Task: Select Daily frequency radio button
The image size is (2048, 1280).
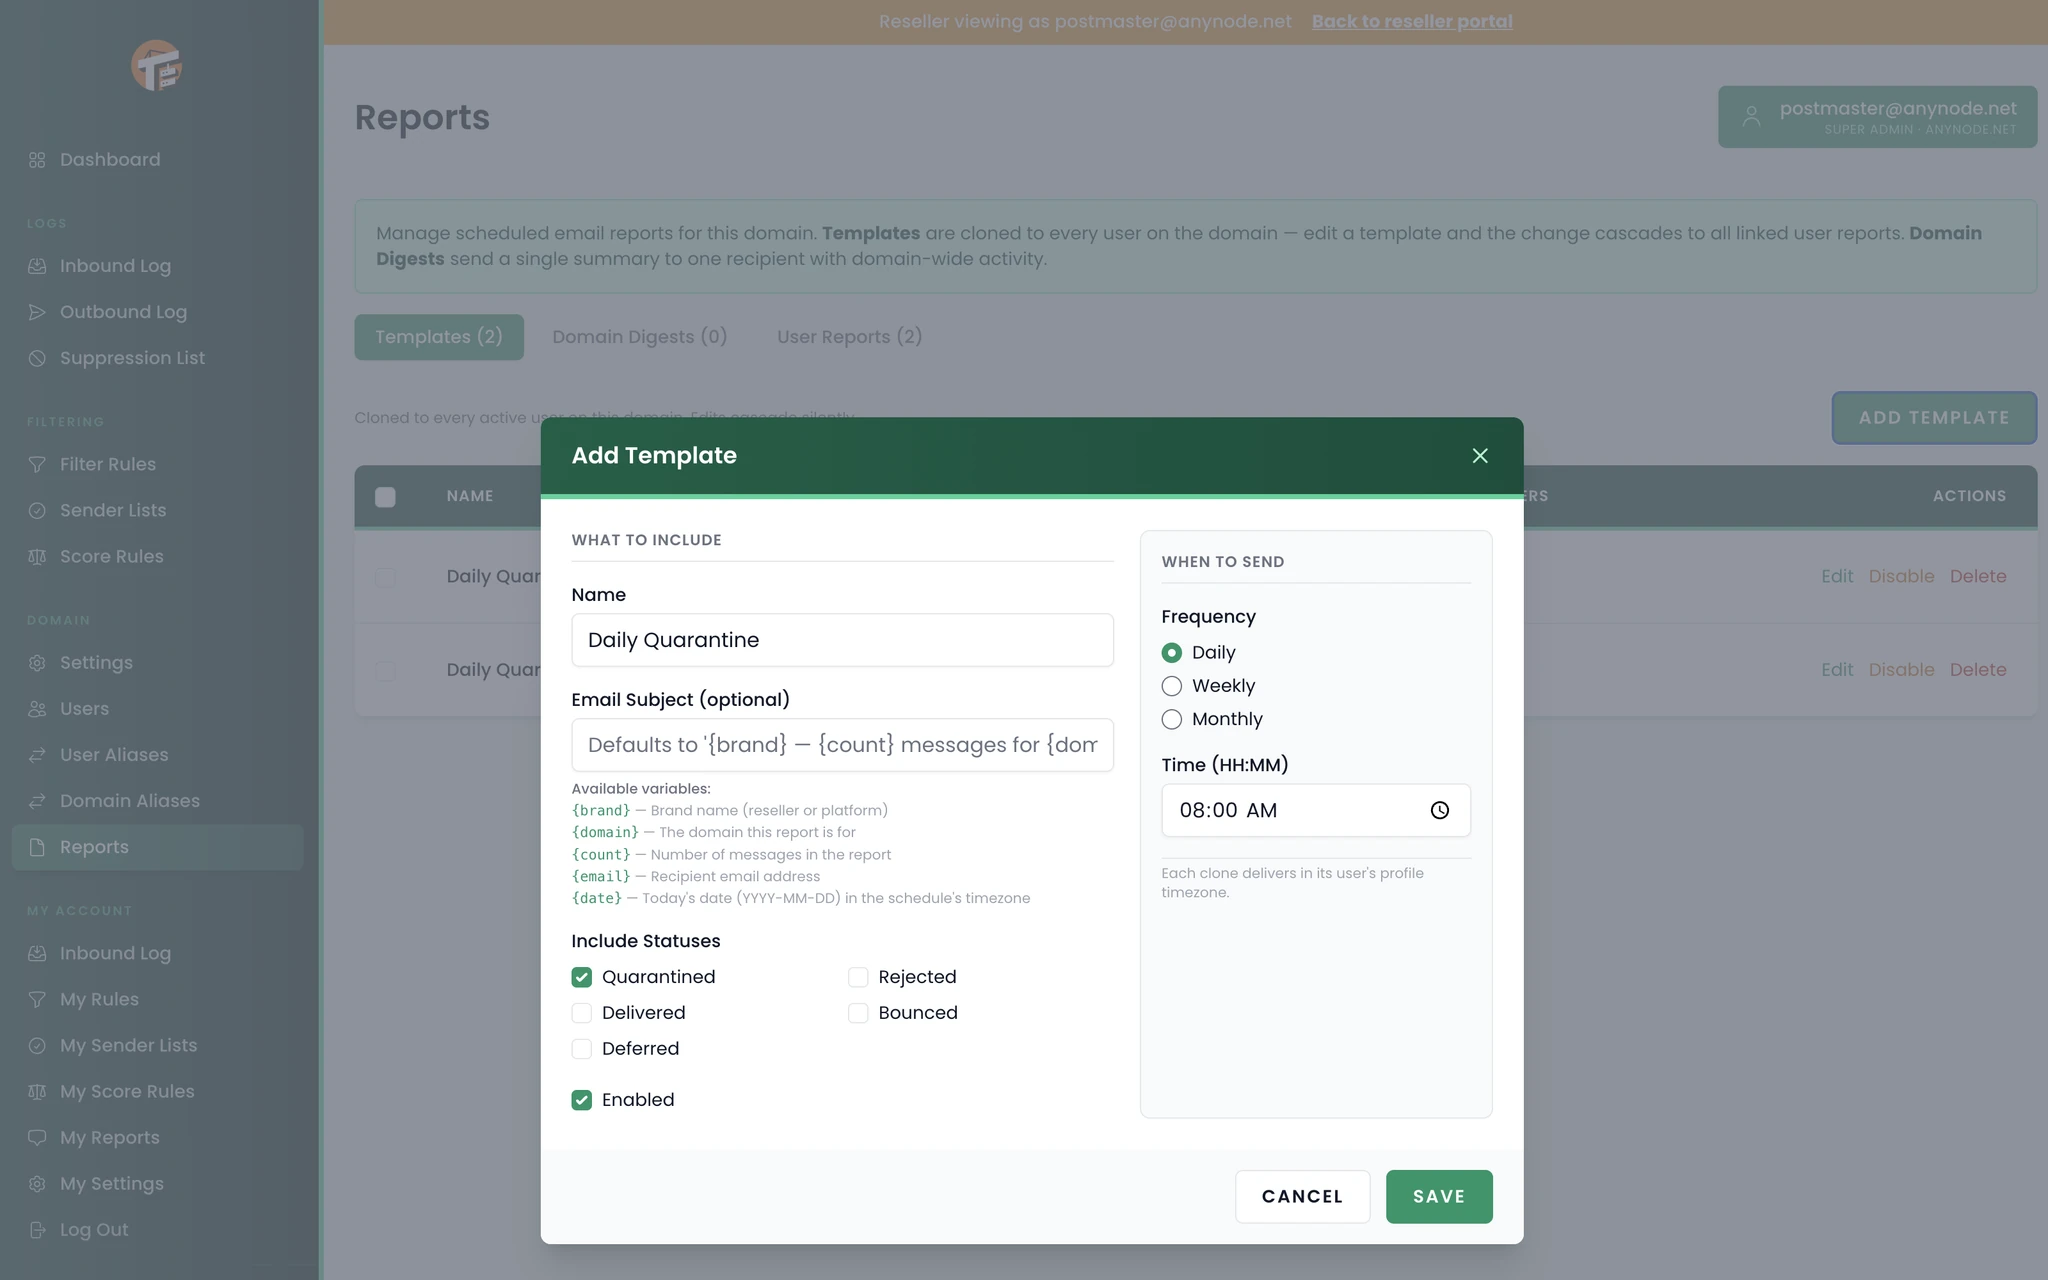Action: click(x=1171, y=653)
